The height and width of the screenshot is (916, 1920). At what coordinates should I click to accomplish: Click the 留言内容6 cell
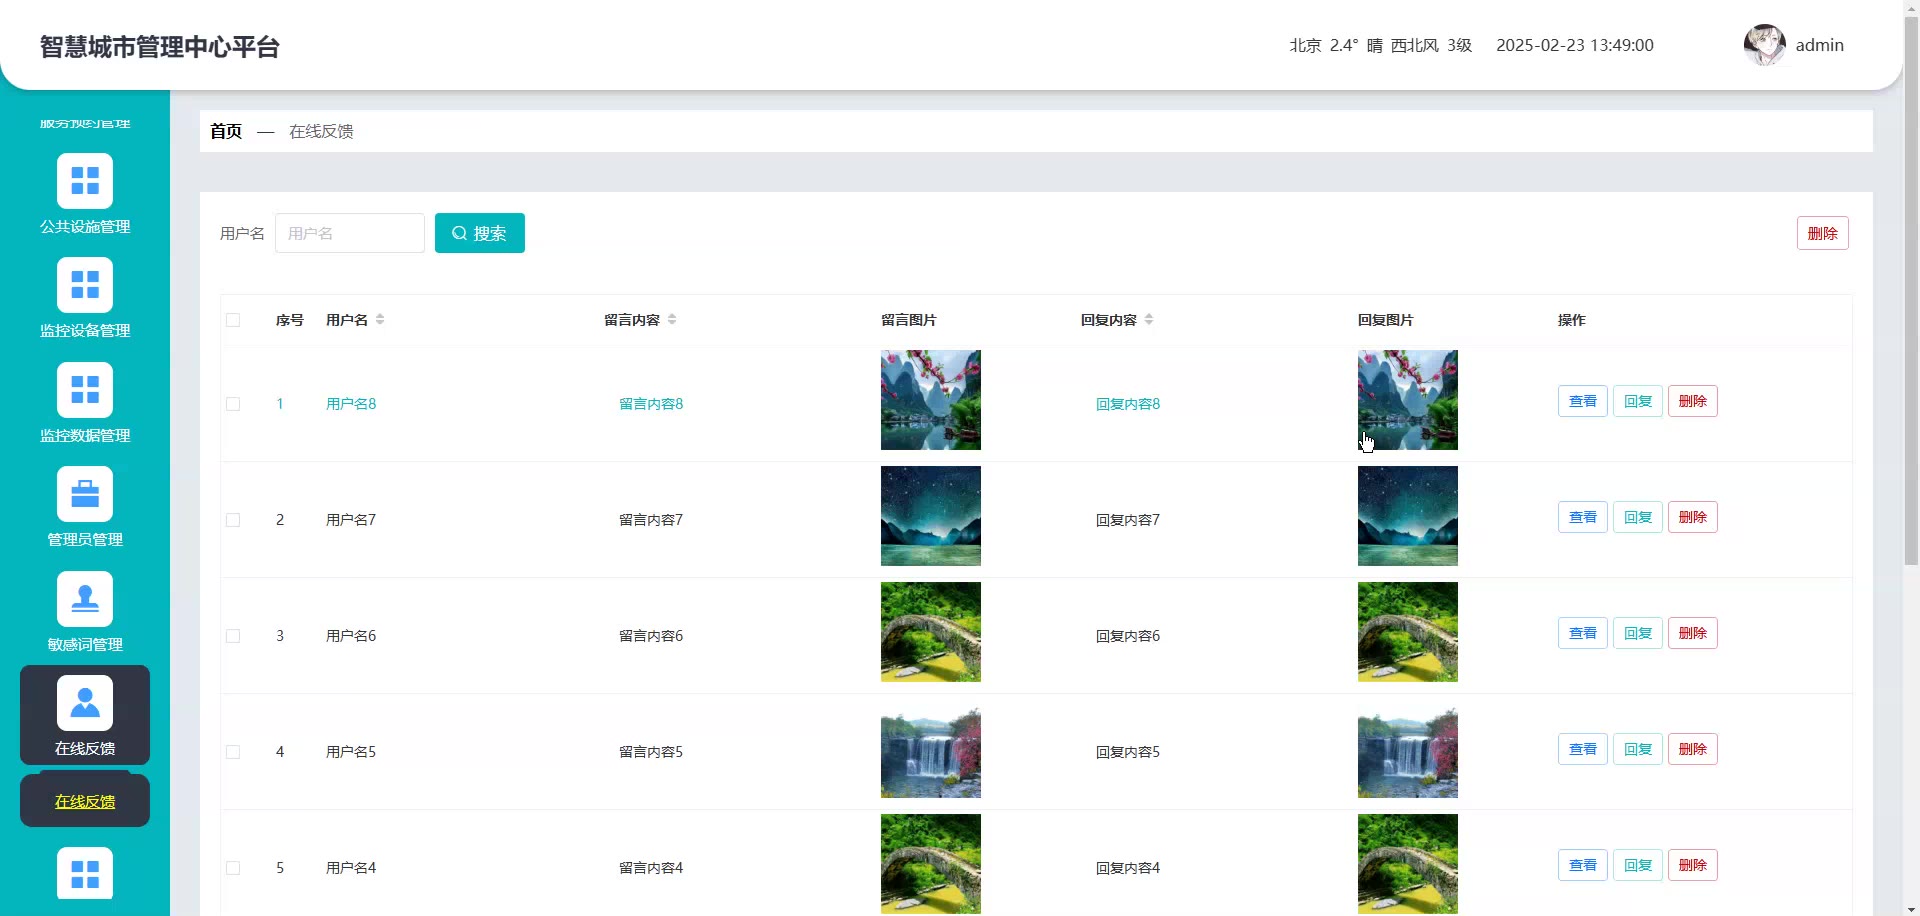tap(651, 636)
